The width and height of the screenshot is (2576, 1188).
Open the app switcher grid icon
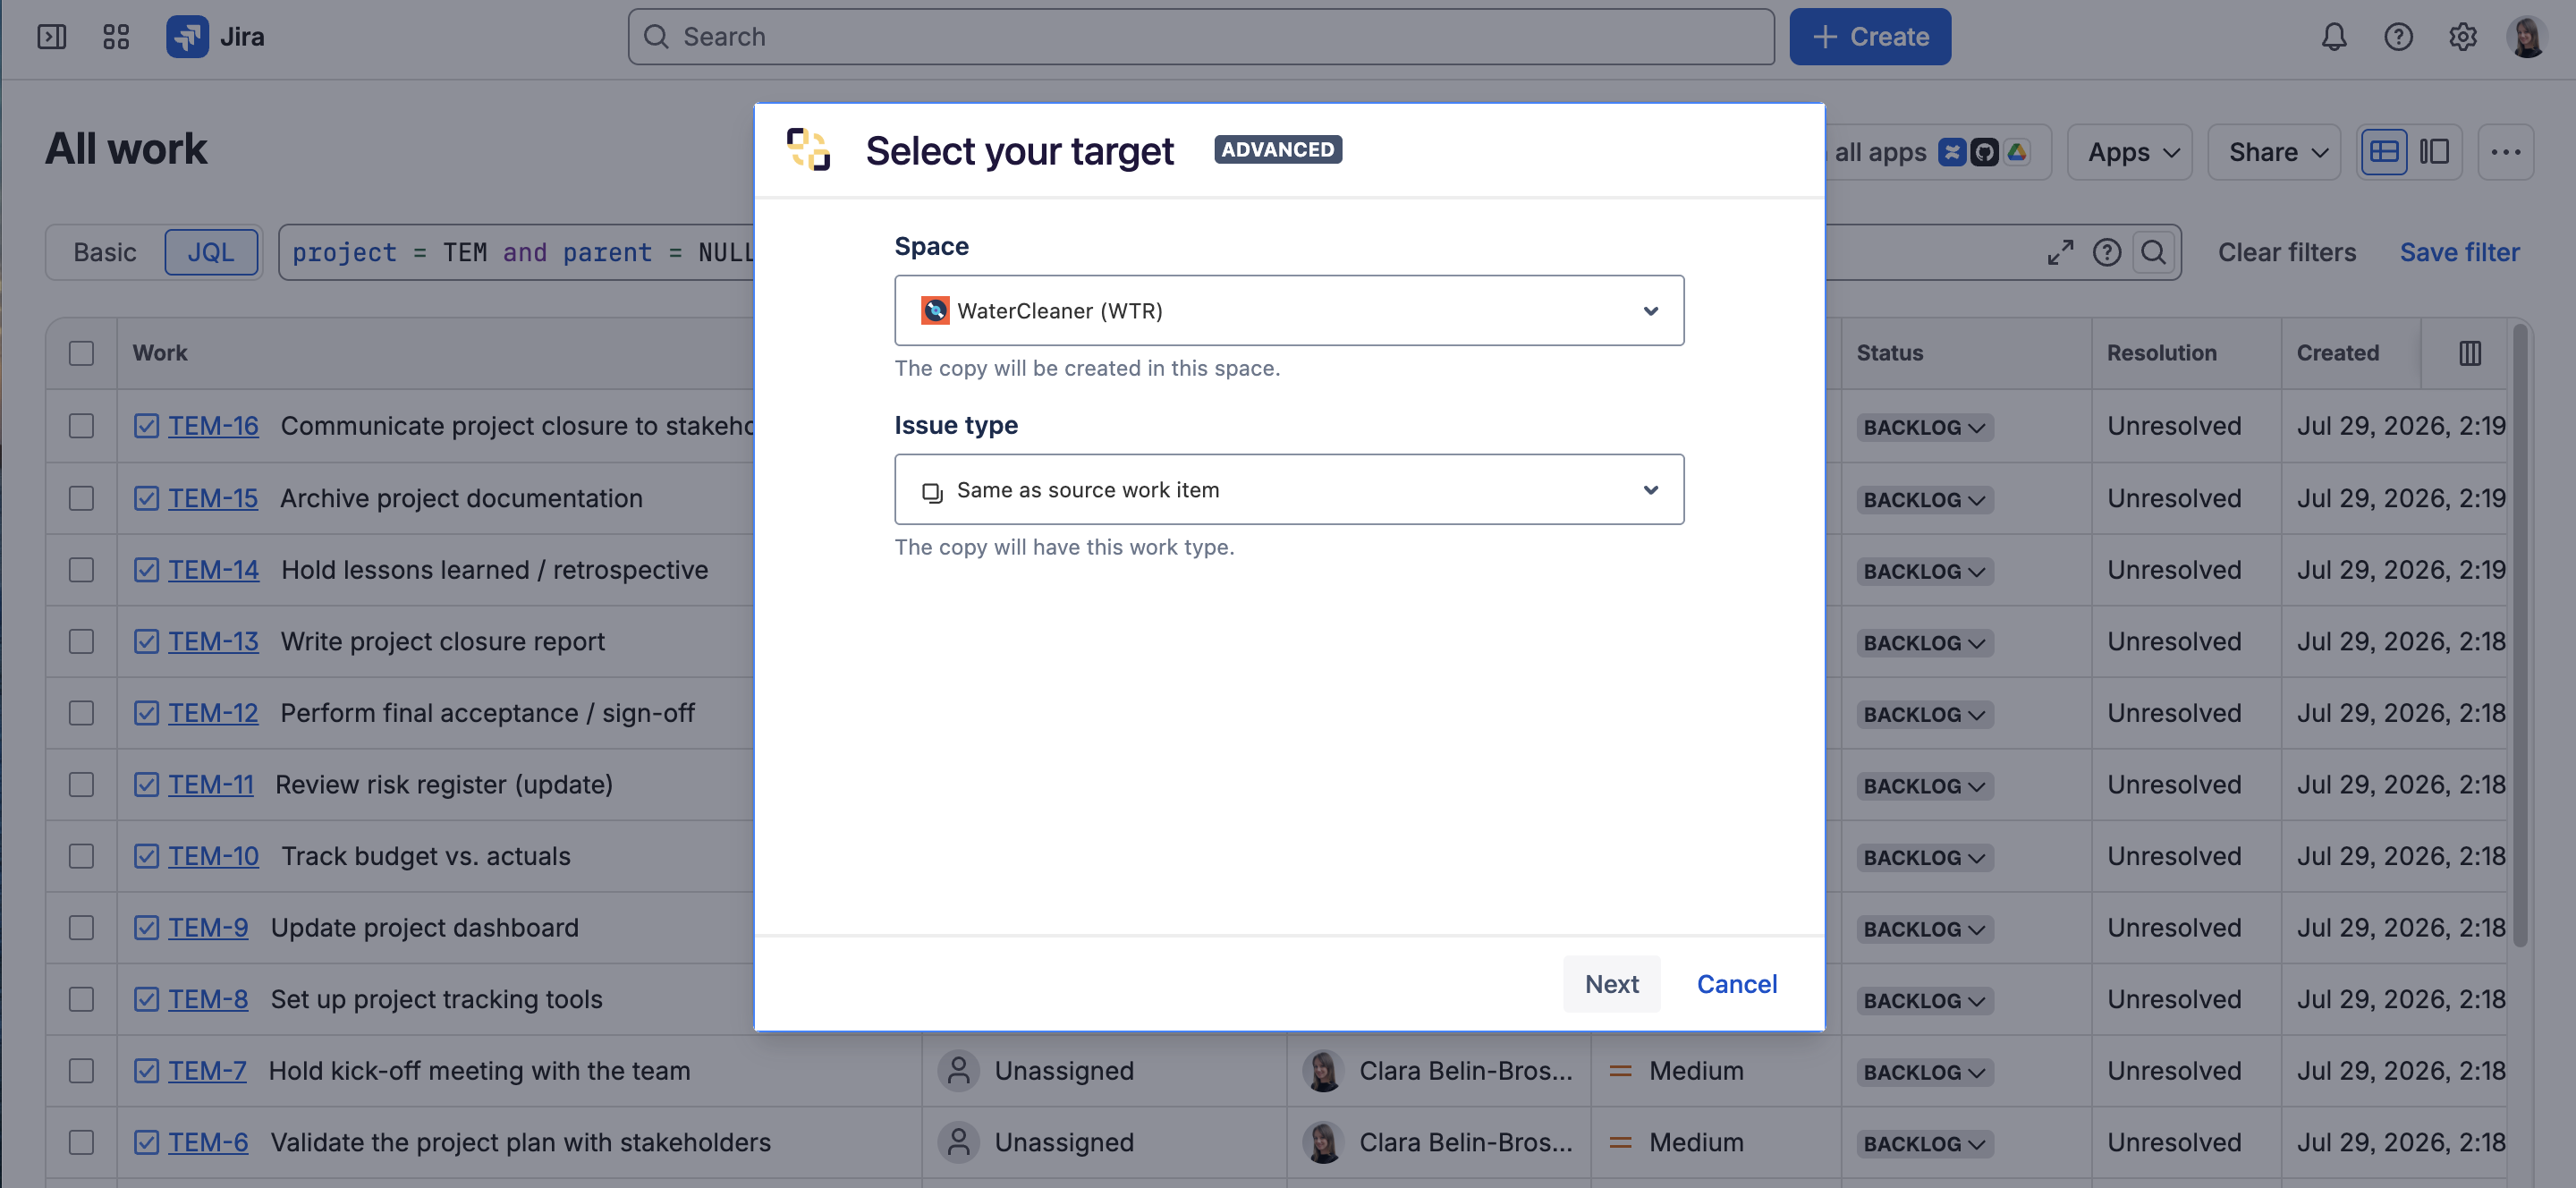(x=116, y=37)
